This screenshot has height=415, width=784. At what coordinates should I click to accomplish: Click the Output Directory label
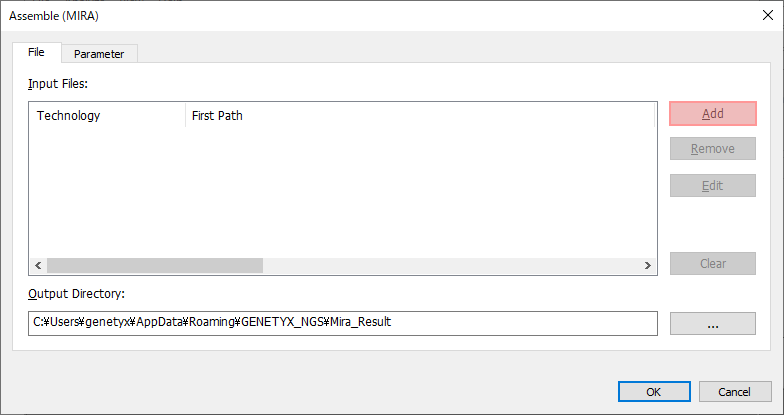pos(76,294)
